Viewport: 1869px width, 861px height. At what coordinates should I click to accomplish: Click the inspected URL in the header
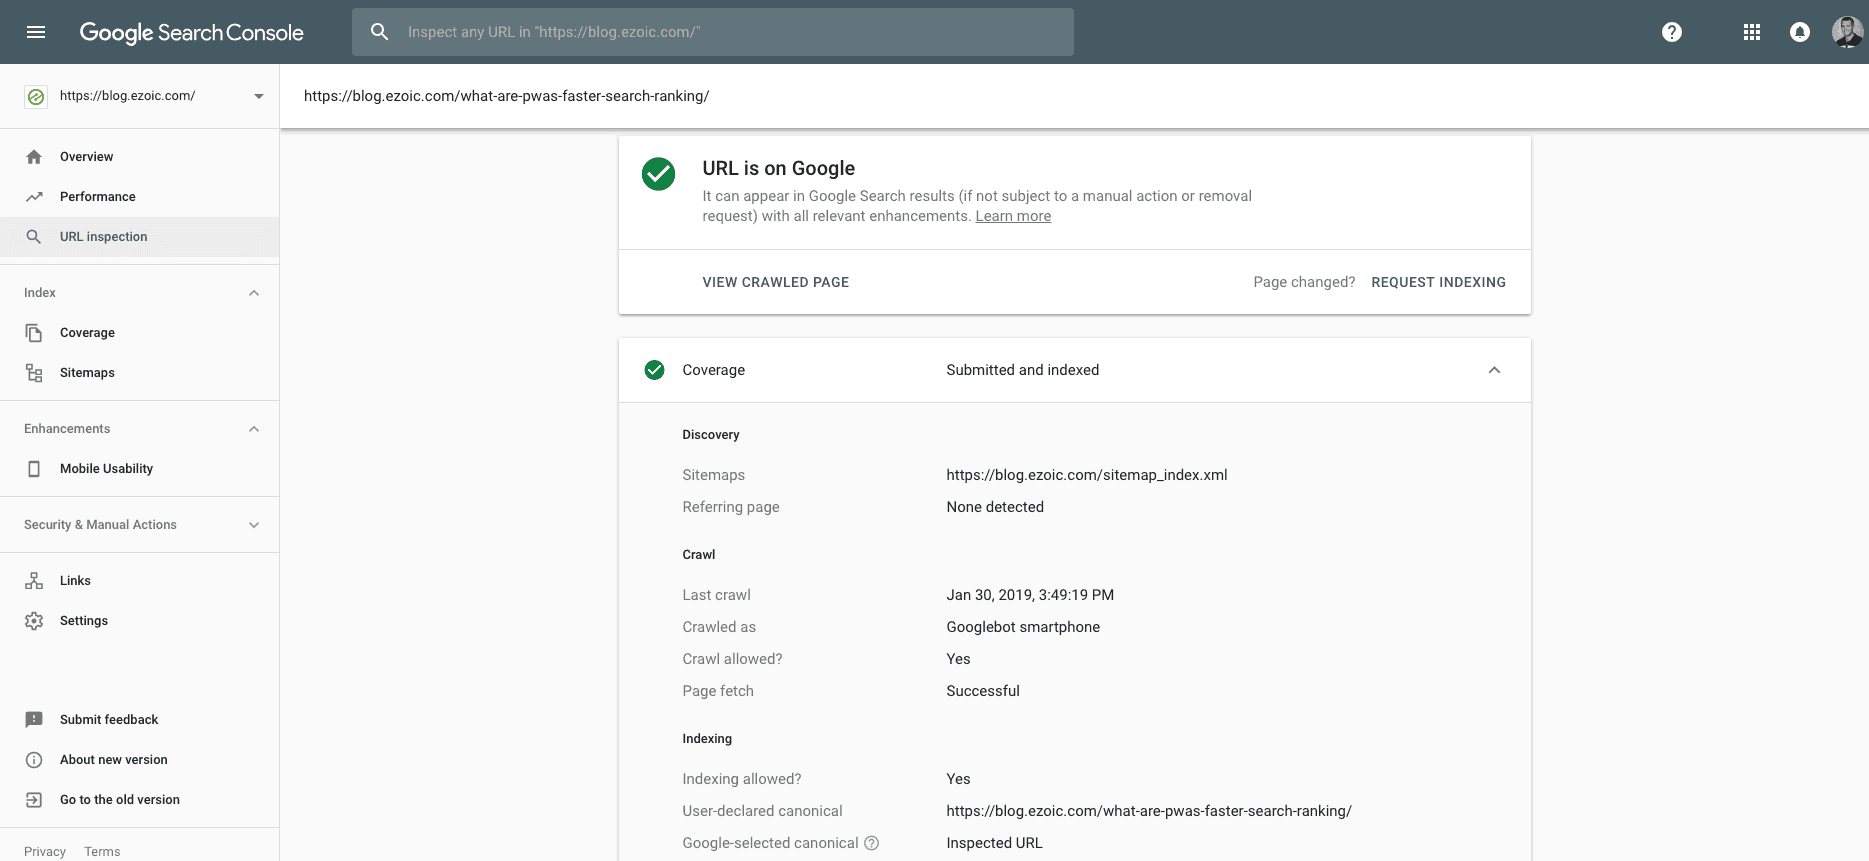pos(506,96)
